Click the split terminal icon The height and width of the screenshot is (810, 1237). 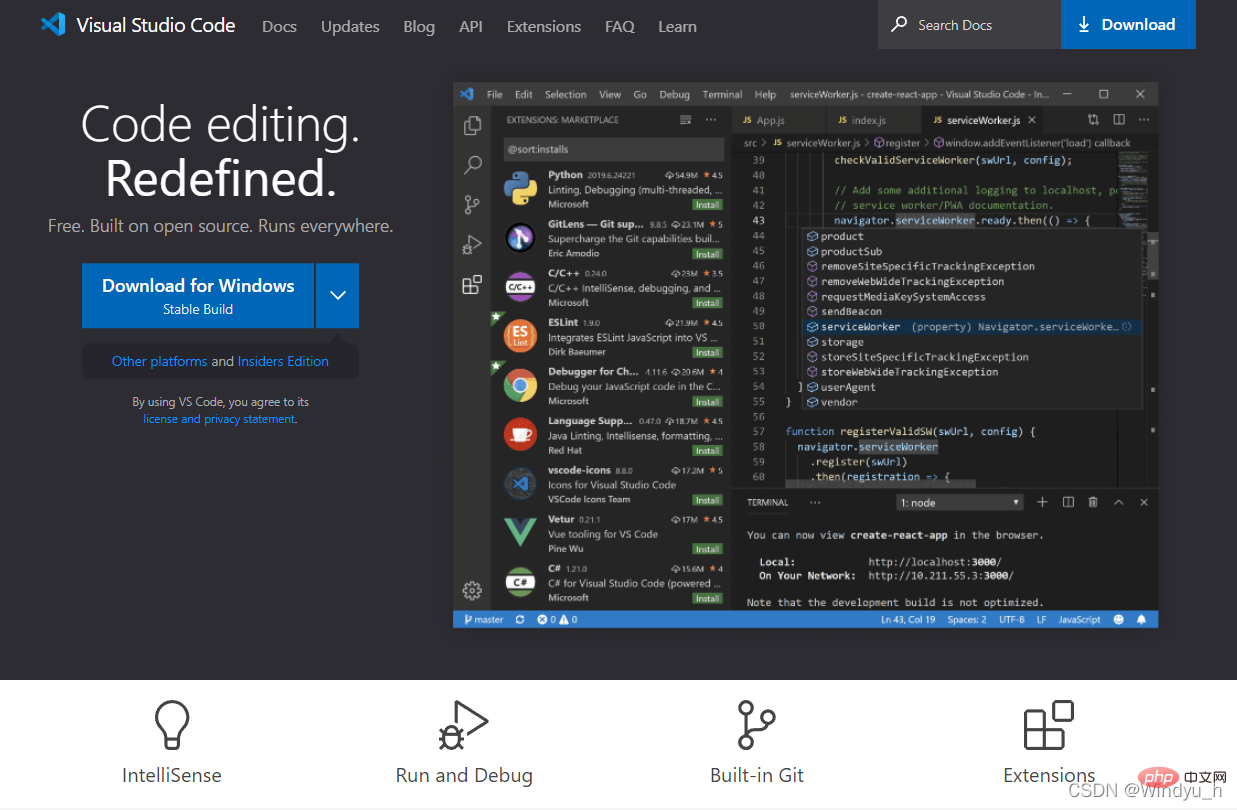(1068, 502)
